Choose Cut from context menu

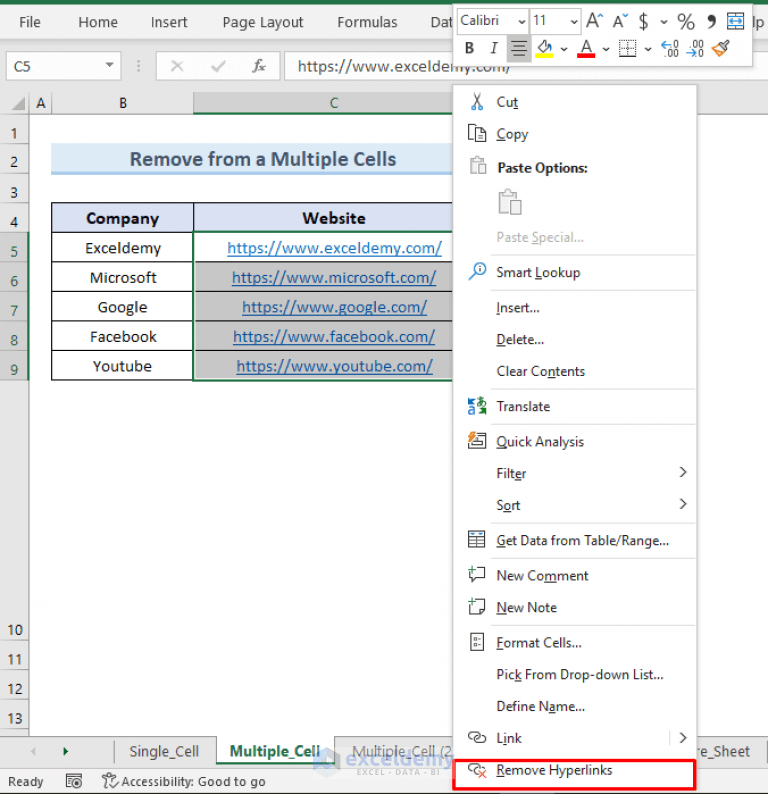click(x=575, y=102)
